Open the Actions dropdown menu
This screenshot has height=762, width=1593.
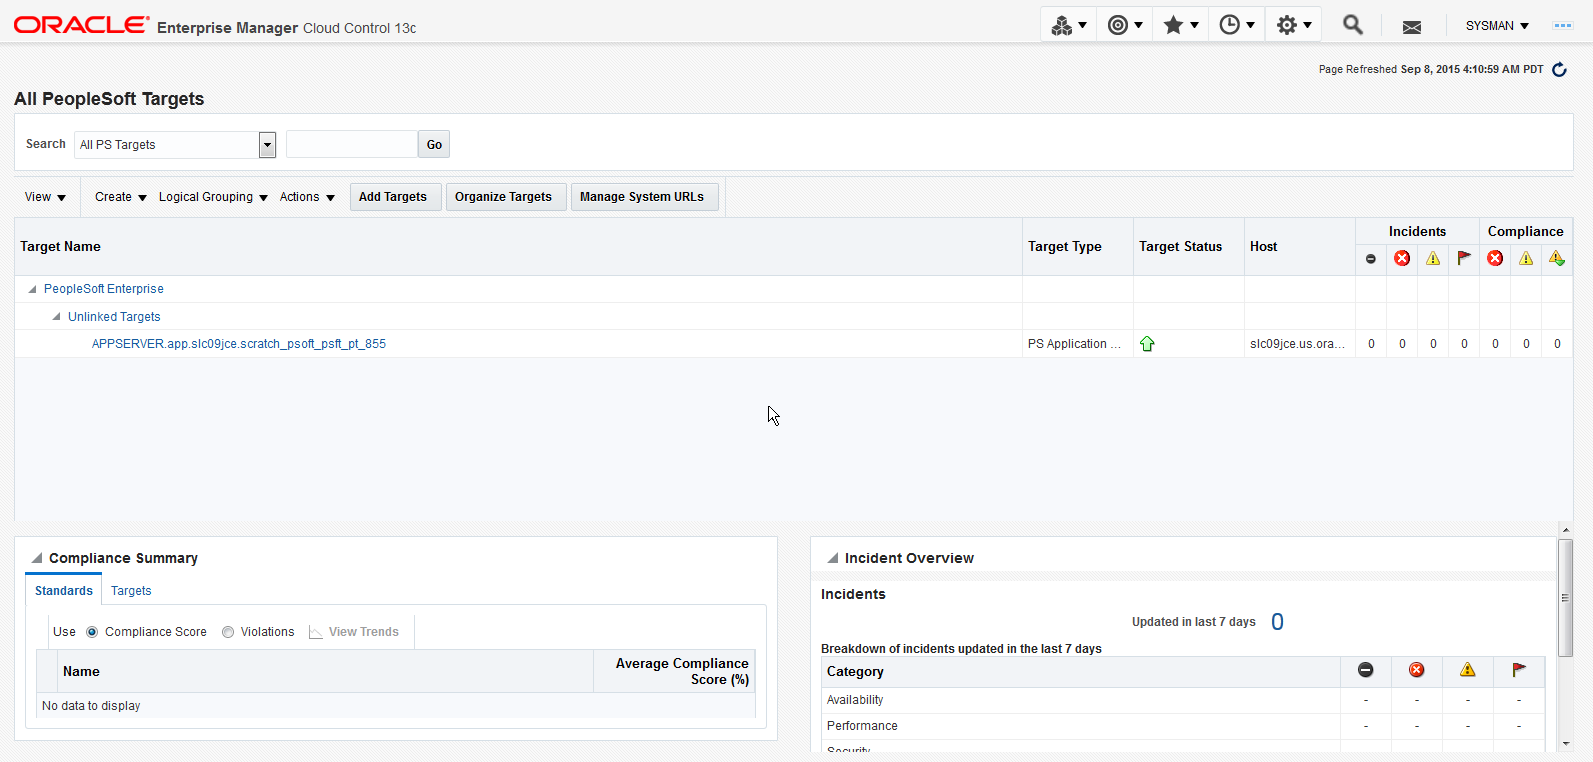[307, 197]
